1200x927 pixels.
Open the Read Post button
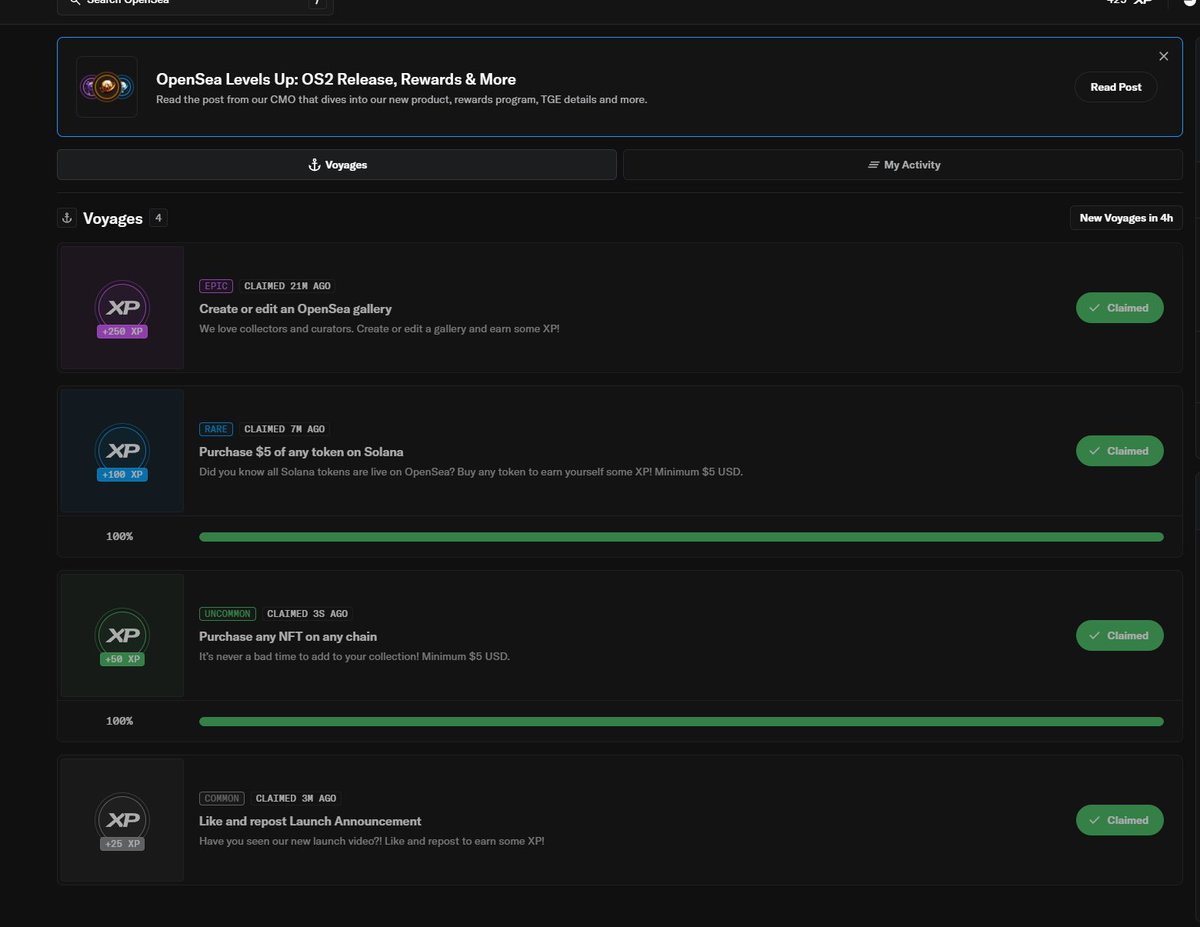tap(1116, 87)
